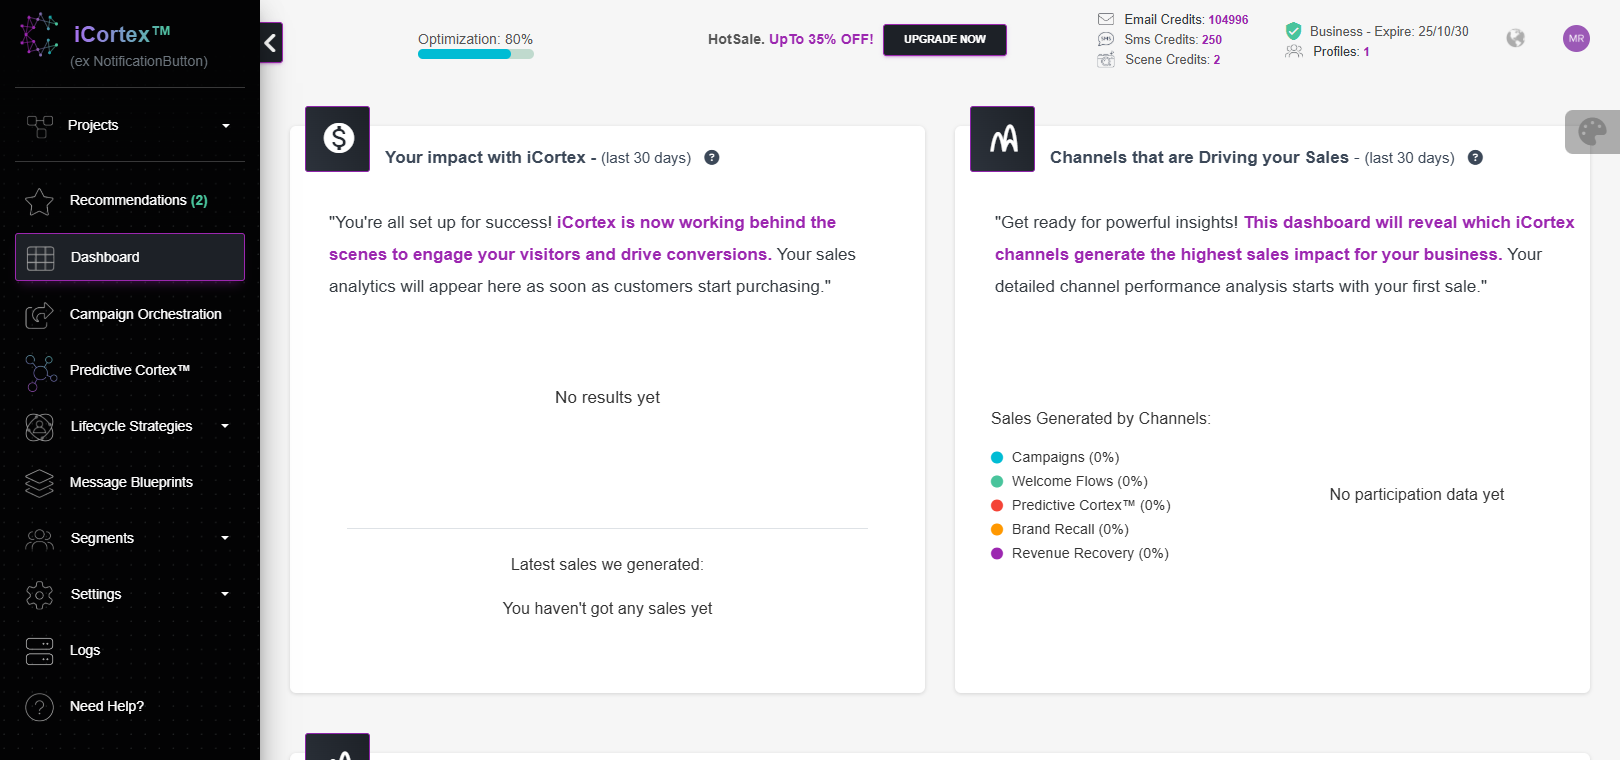Image resolution: width=1620 pixels, height=760 pixels.
Task: Open Campaign Orchestration from sidebar
Action: click(x=130, y=314)
